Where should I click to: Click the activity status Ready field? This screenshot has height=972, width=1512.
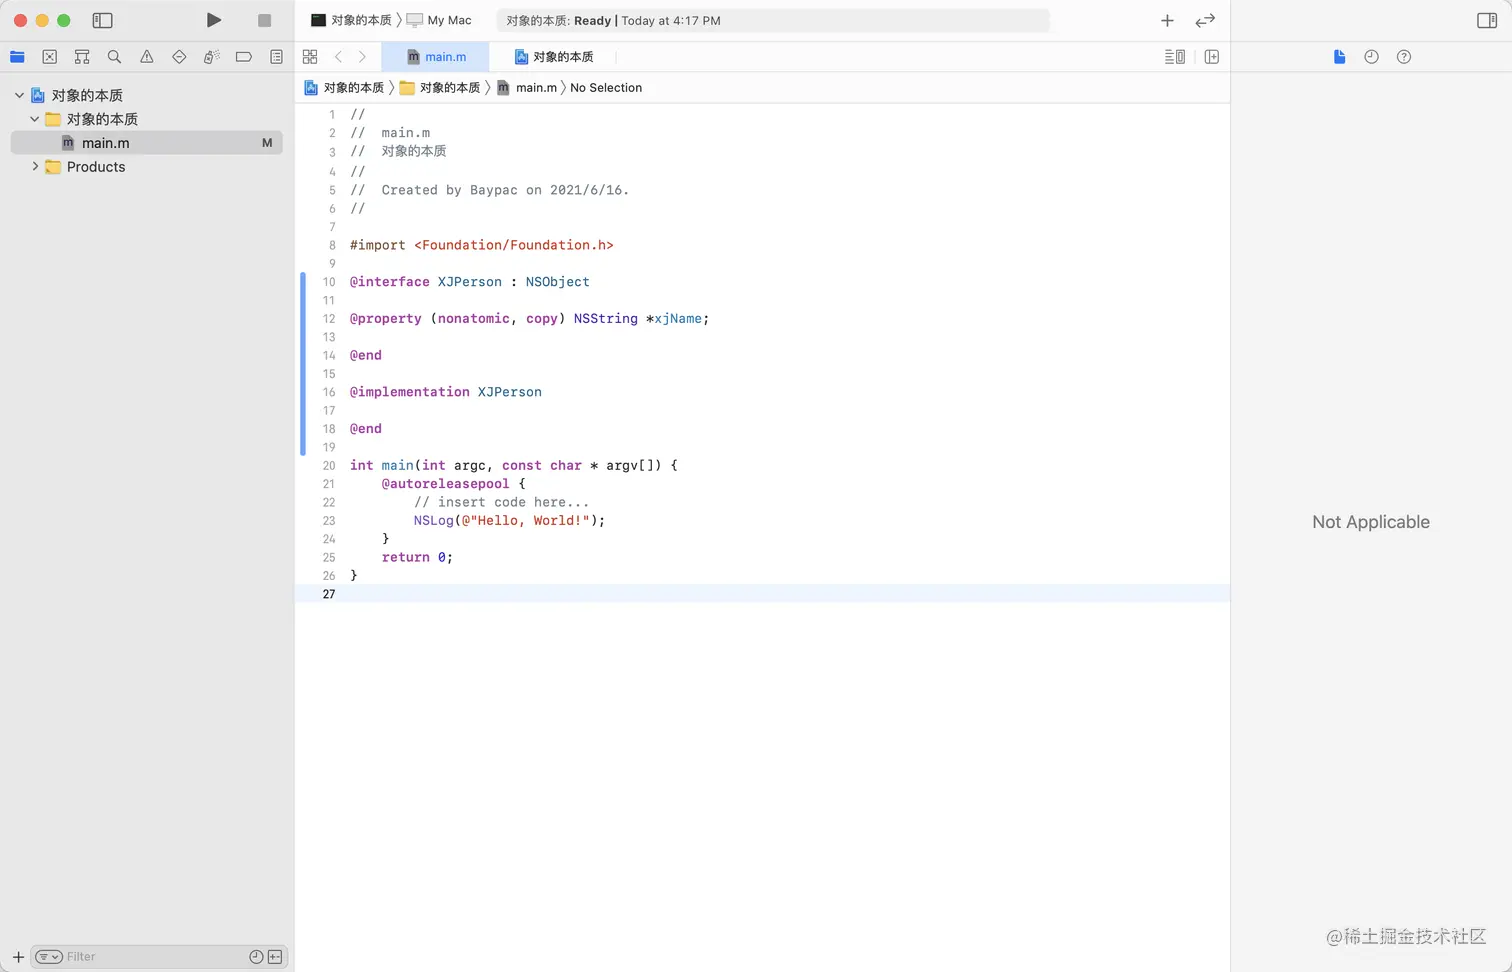point(773,20)
